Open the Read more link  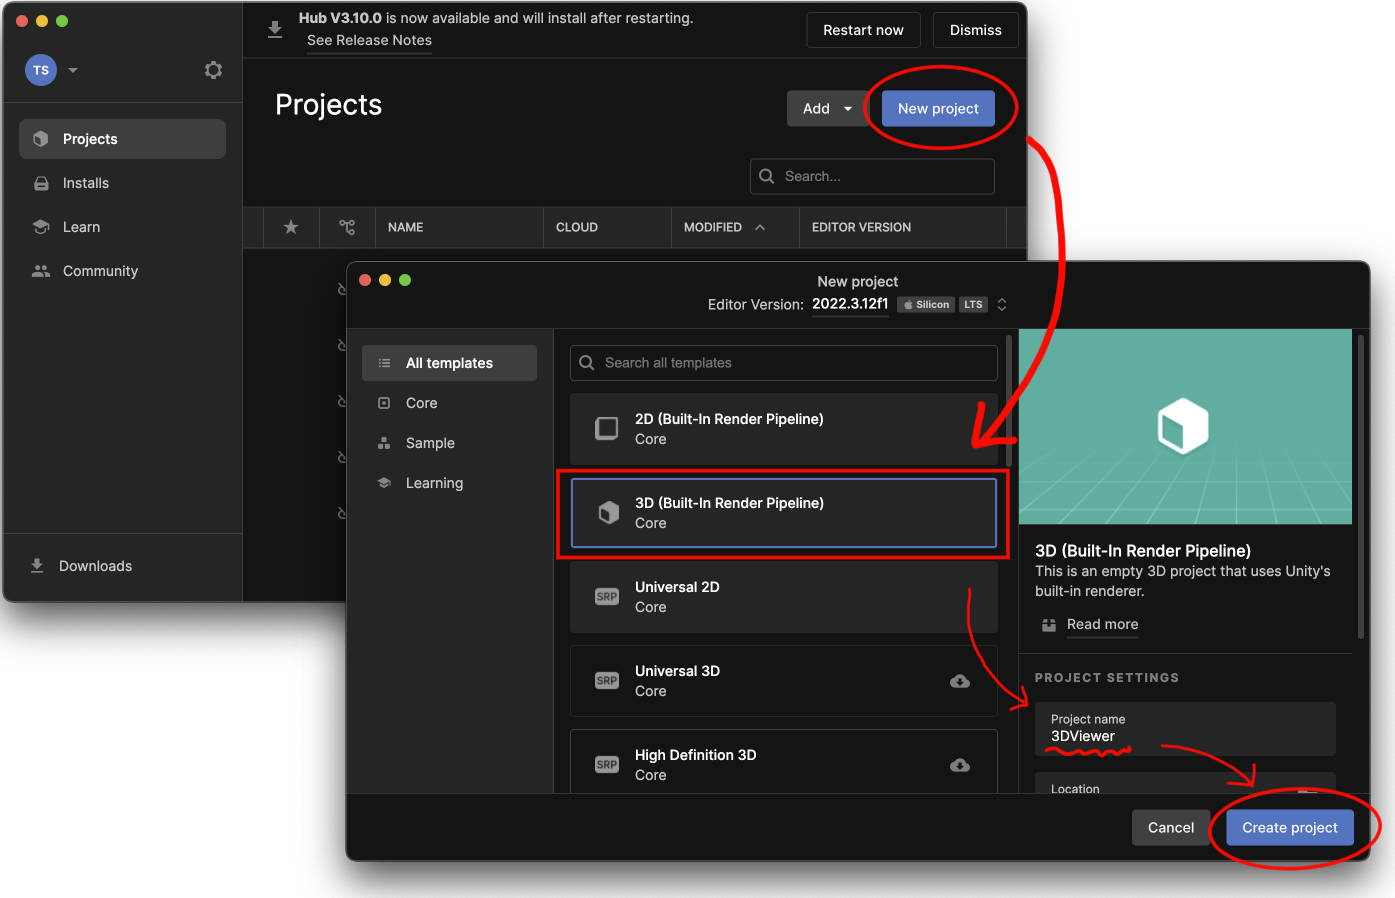[1102, 624]
